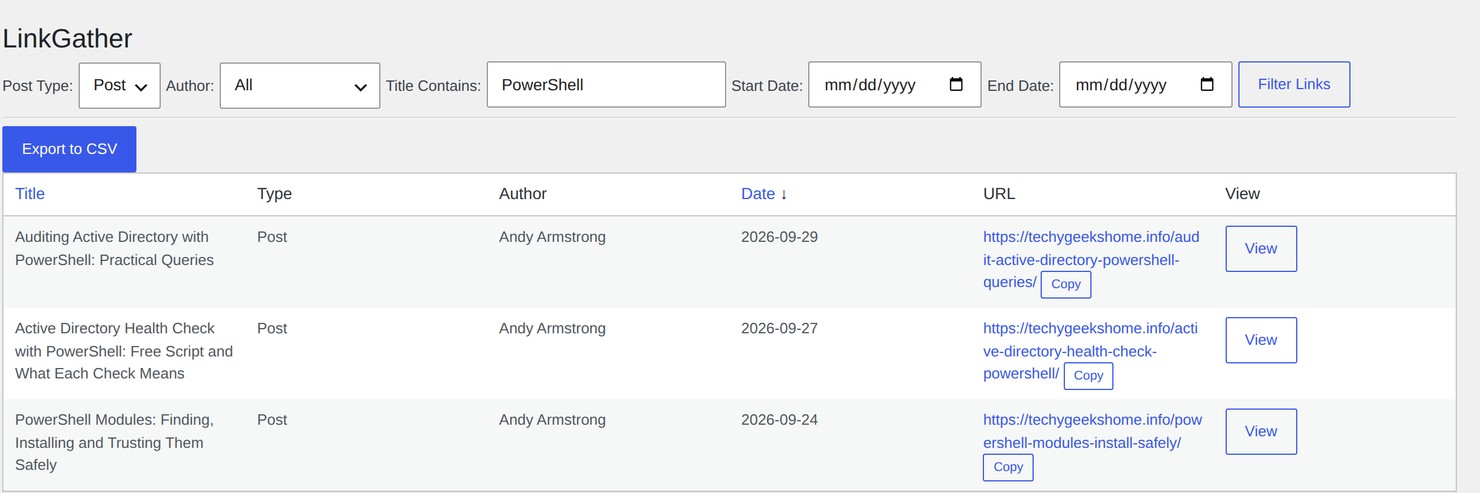The image size is (1480, 493).
Task: Click the 'Title Contains:' label
Action: [434, 86]
